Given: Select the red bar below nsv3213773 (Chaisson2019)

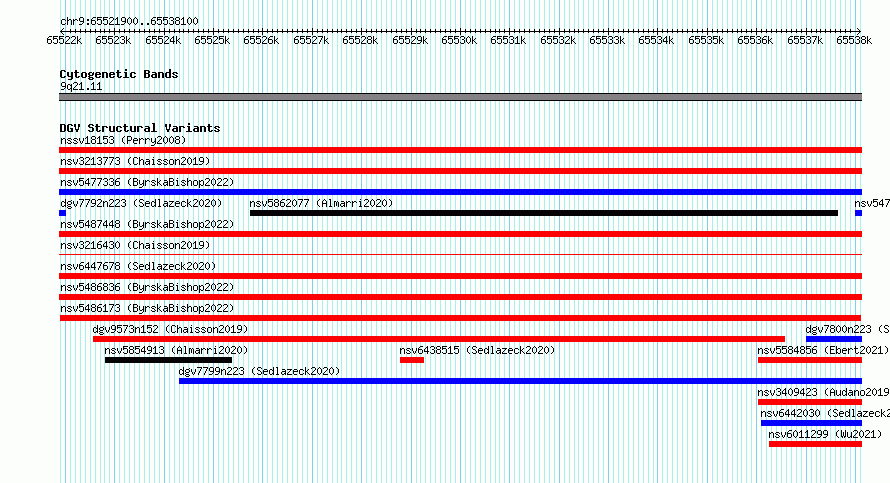Looking at the screenshot, I should coord(460,171).
